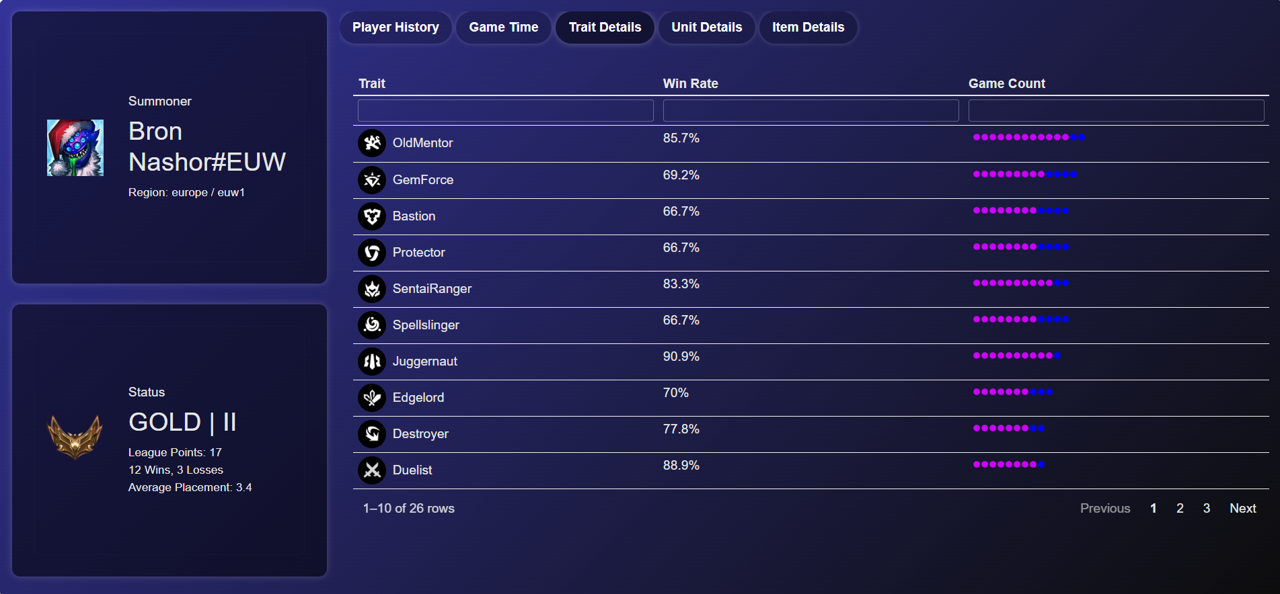
Task: Switch to the Item Details tab
Action: (x=808, y=27)
